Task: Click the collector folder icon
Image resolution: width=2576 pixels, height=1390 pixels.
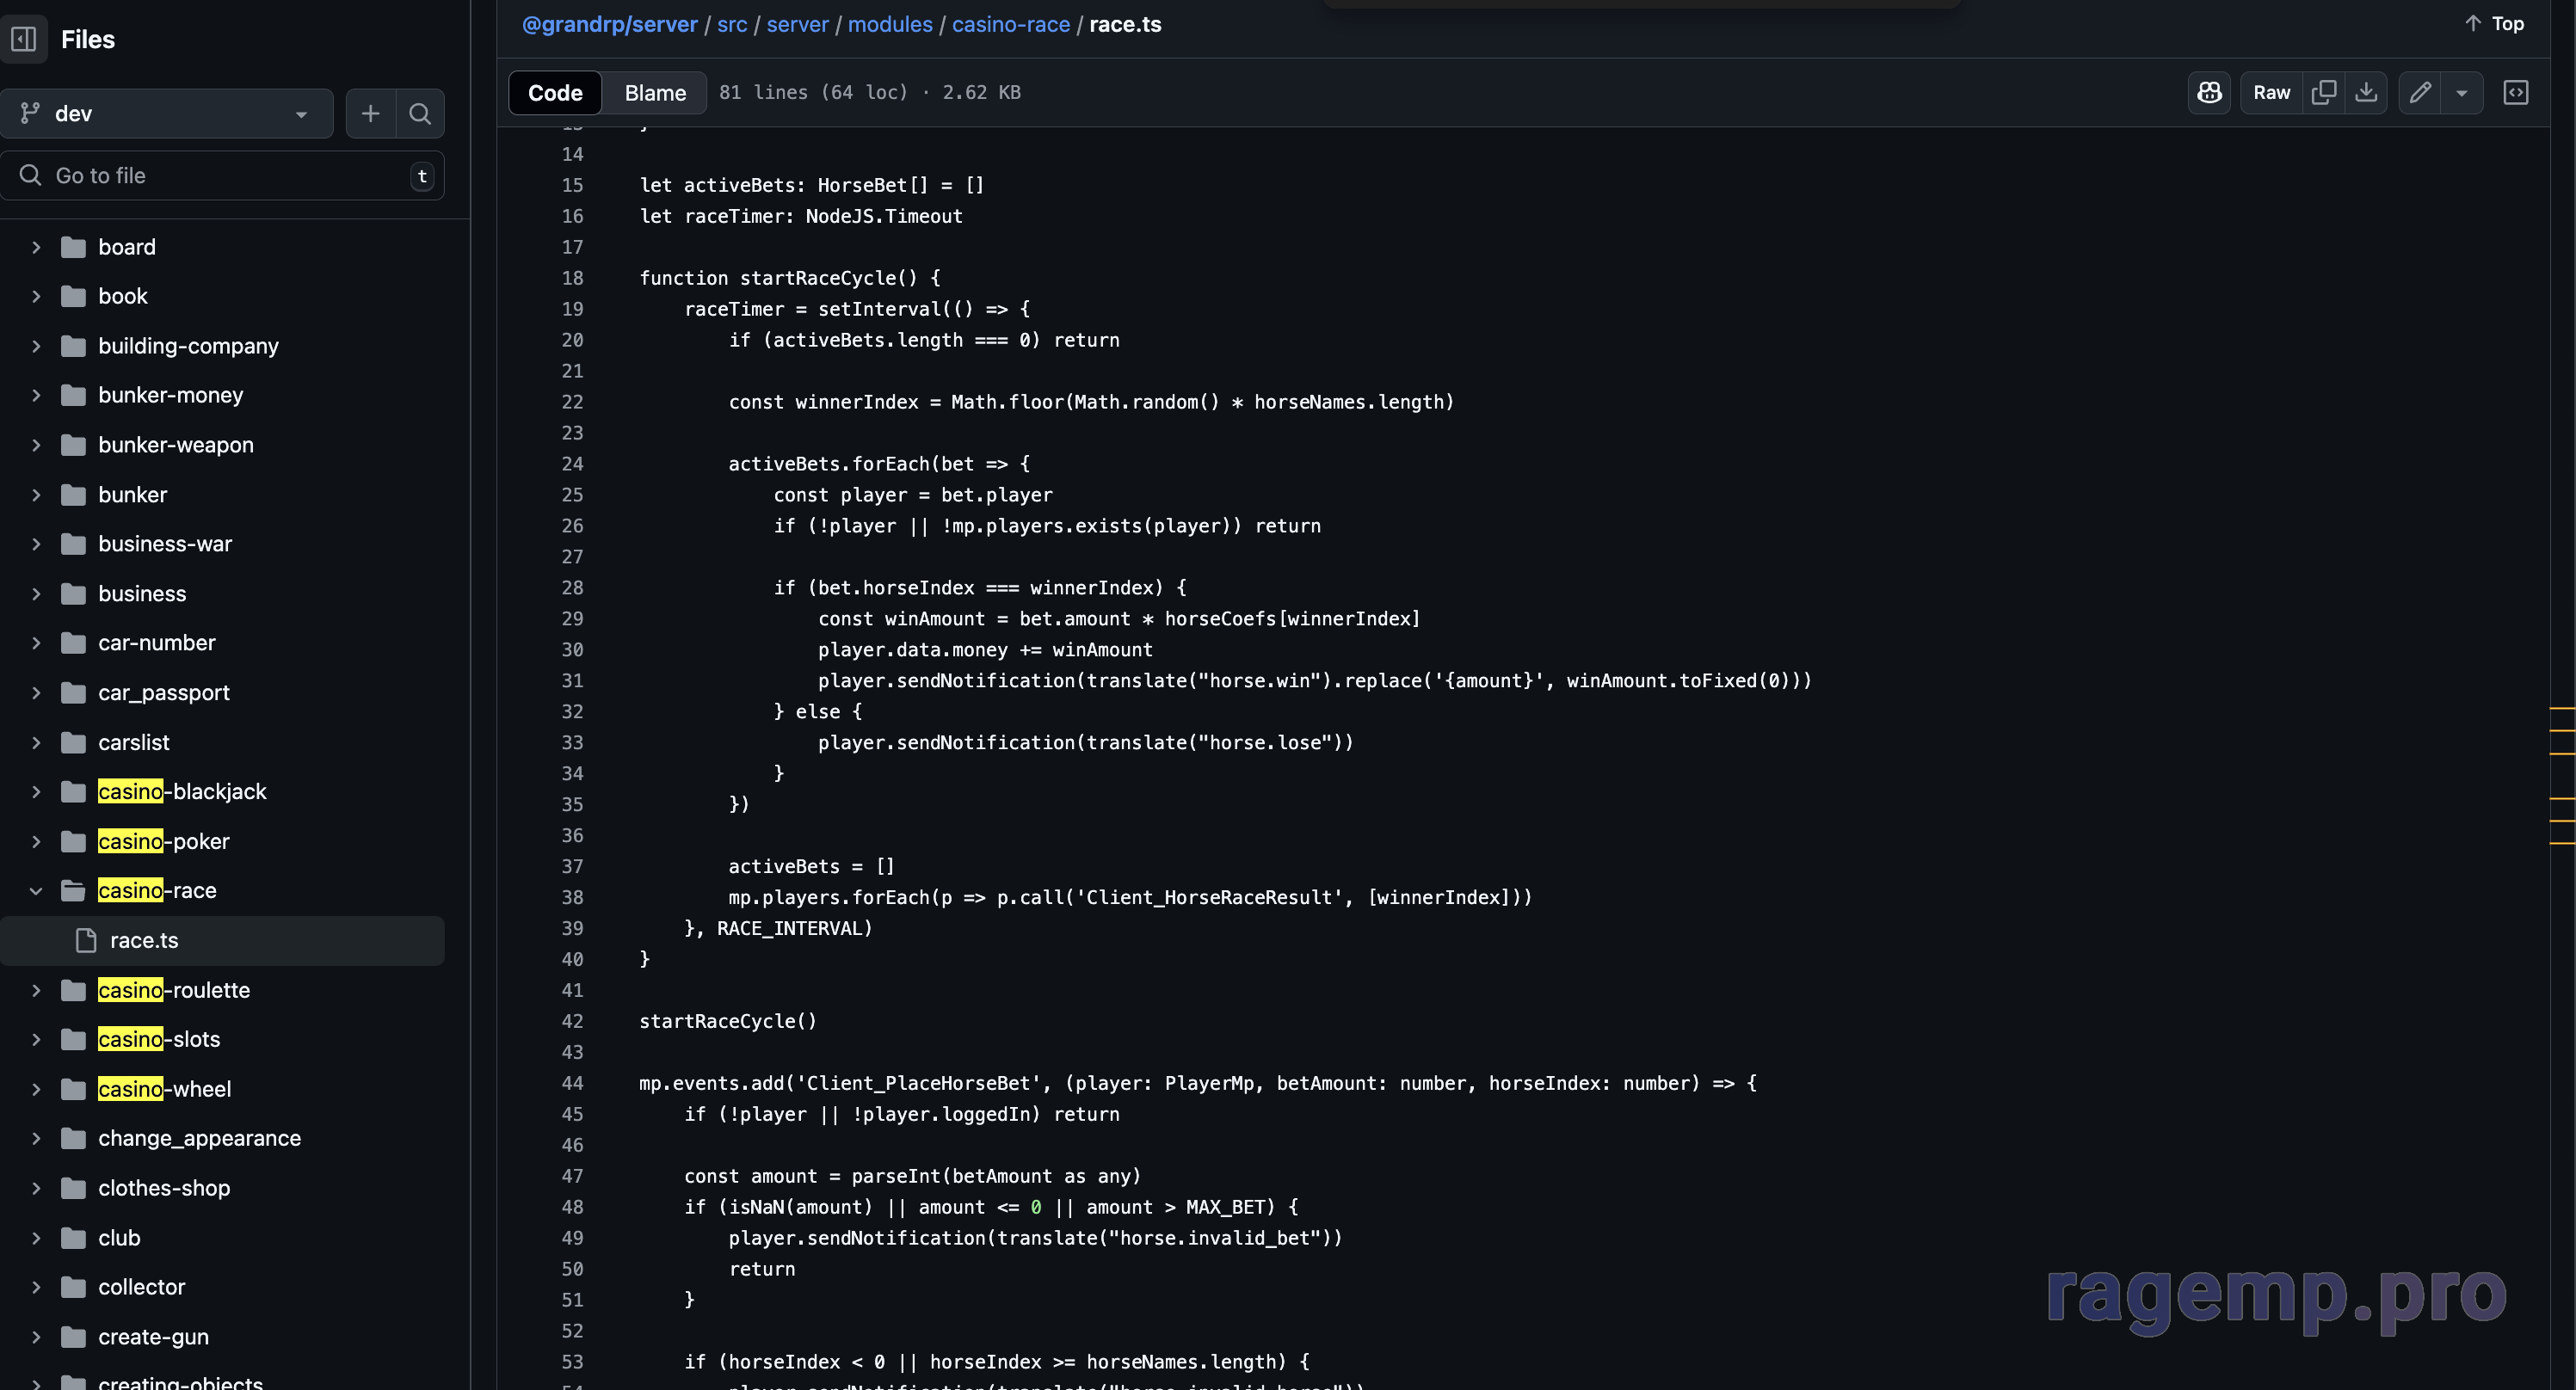Action: pos(73,1287)
